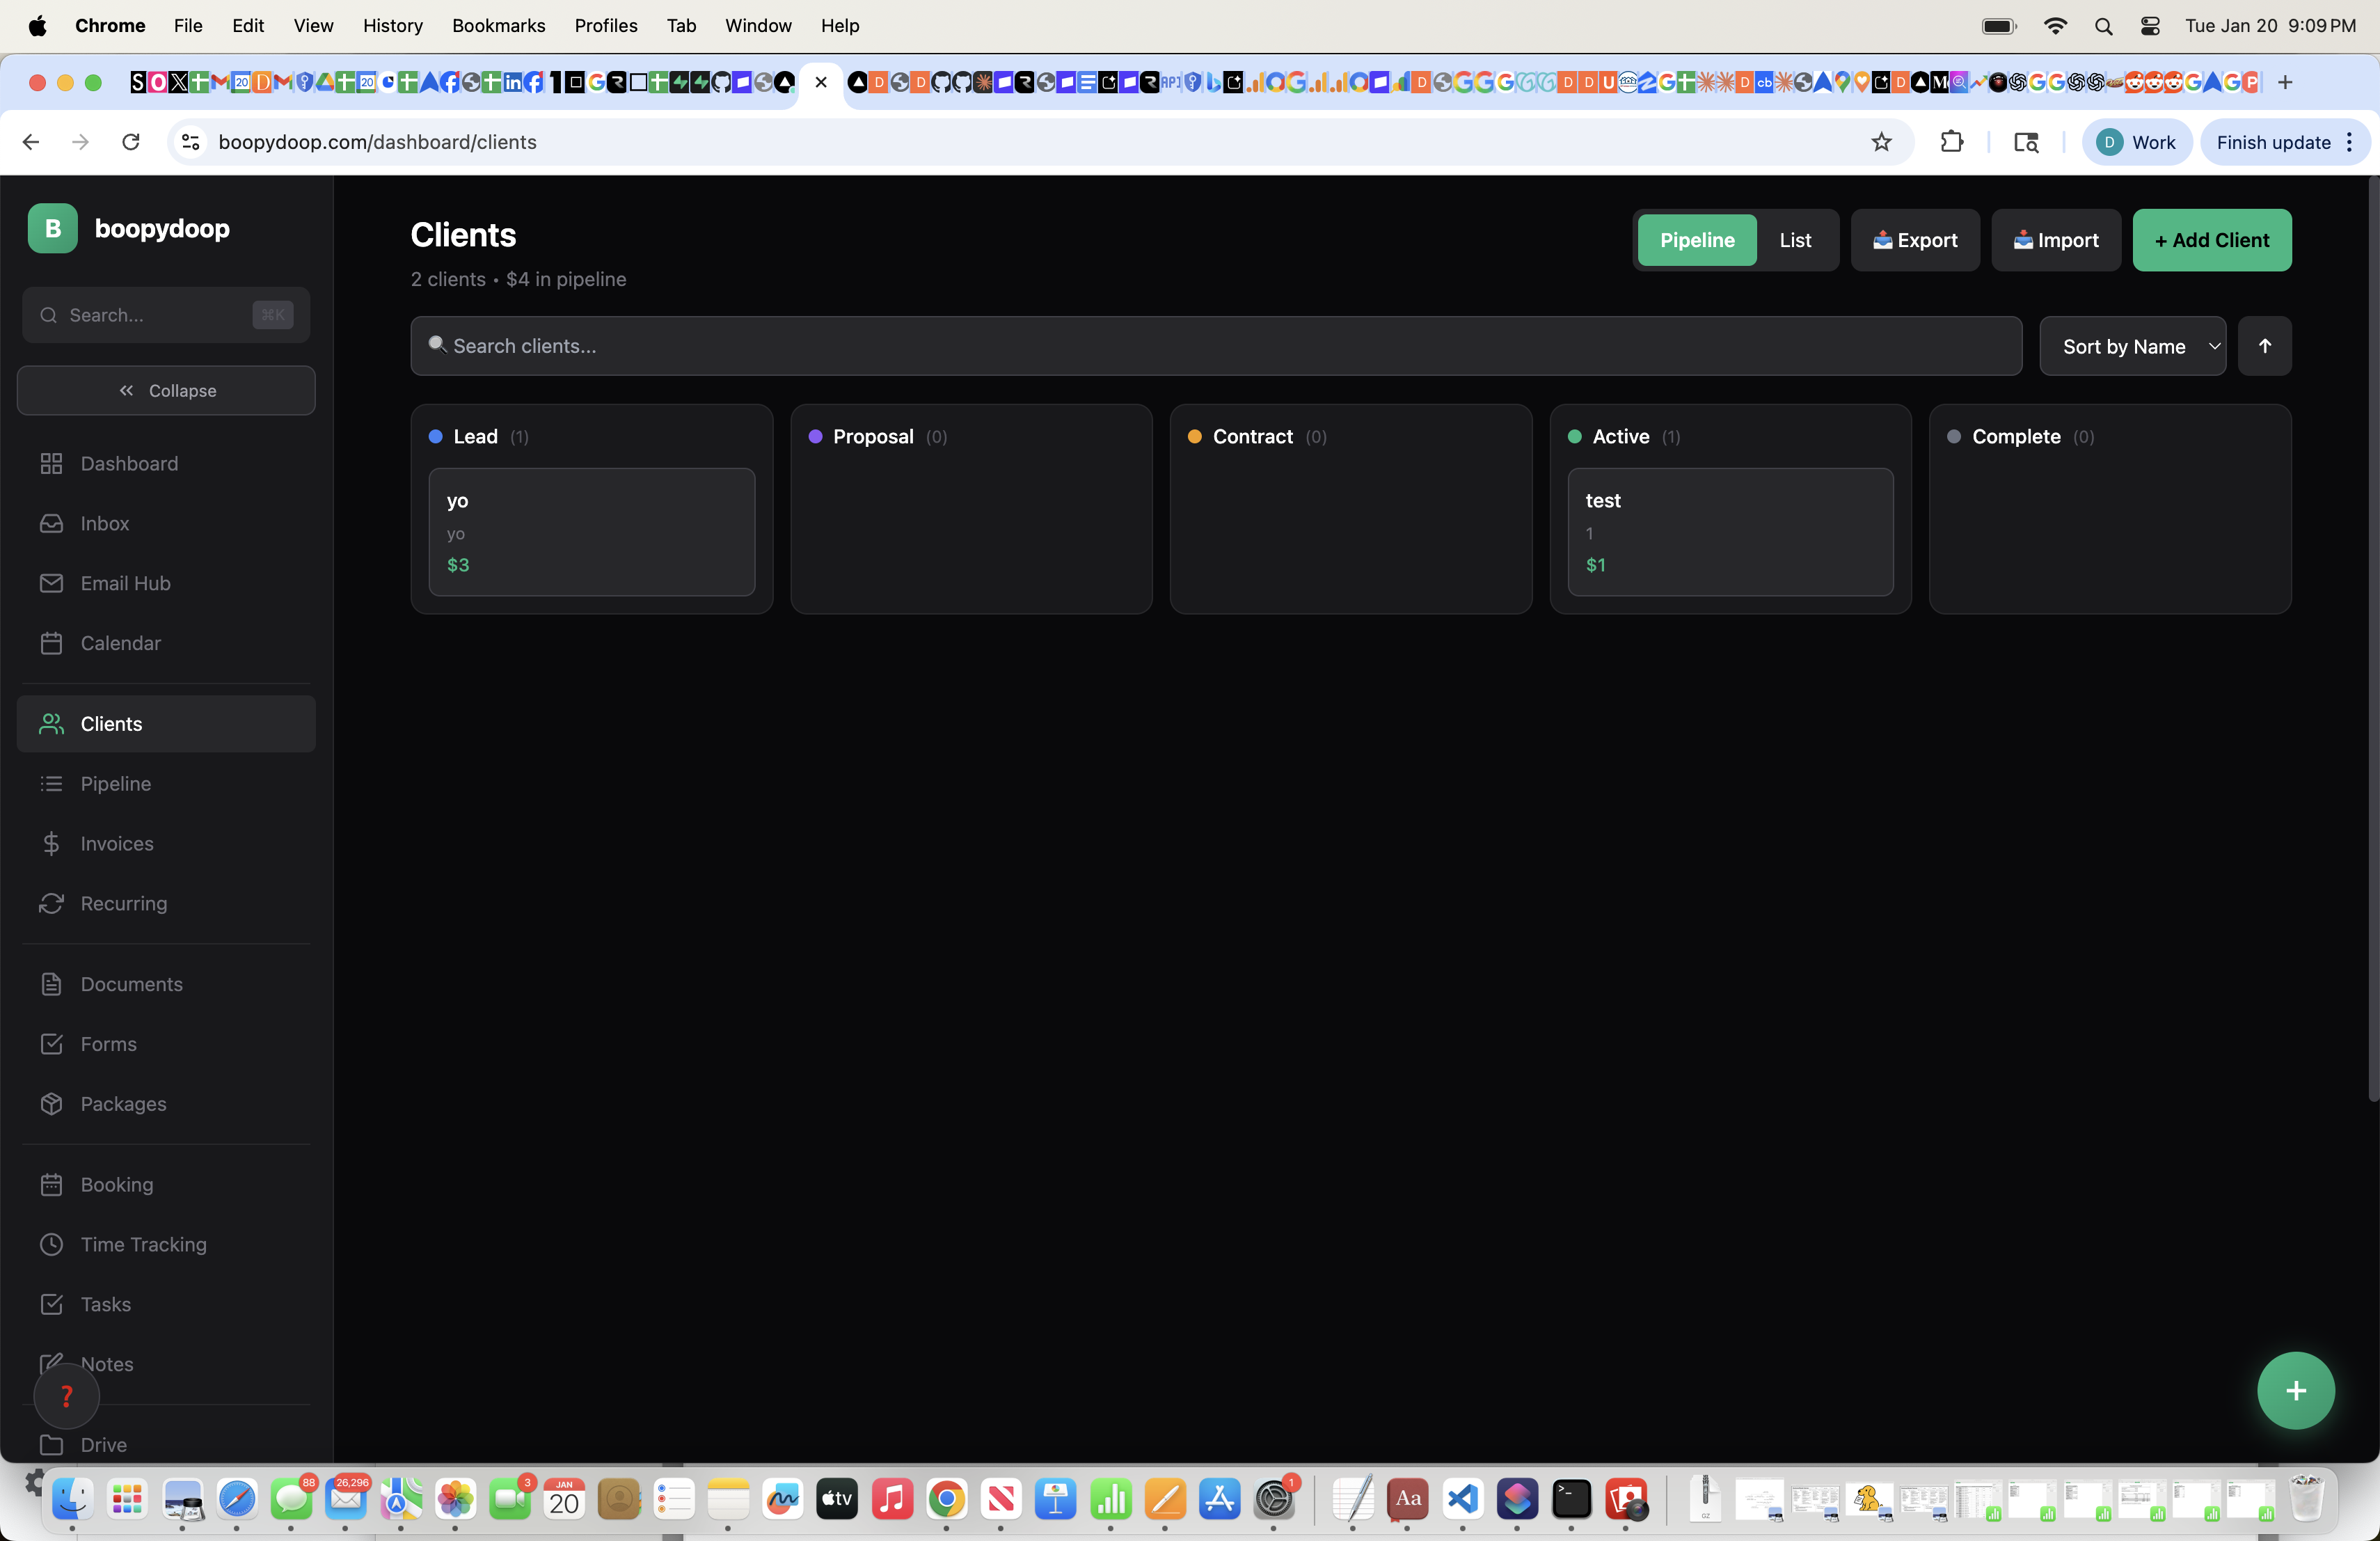Open the Recurring section
The height and width of the screenshot is (1541, 2380).
point(123,903)
